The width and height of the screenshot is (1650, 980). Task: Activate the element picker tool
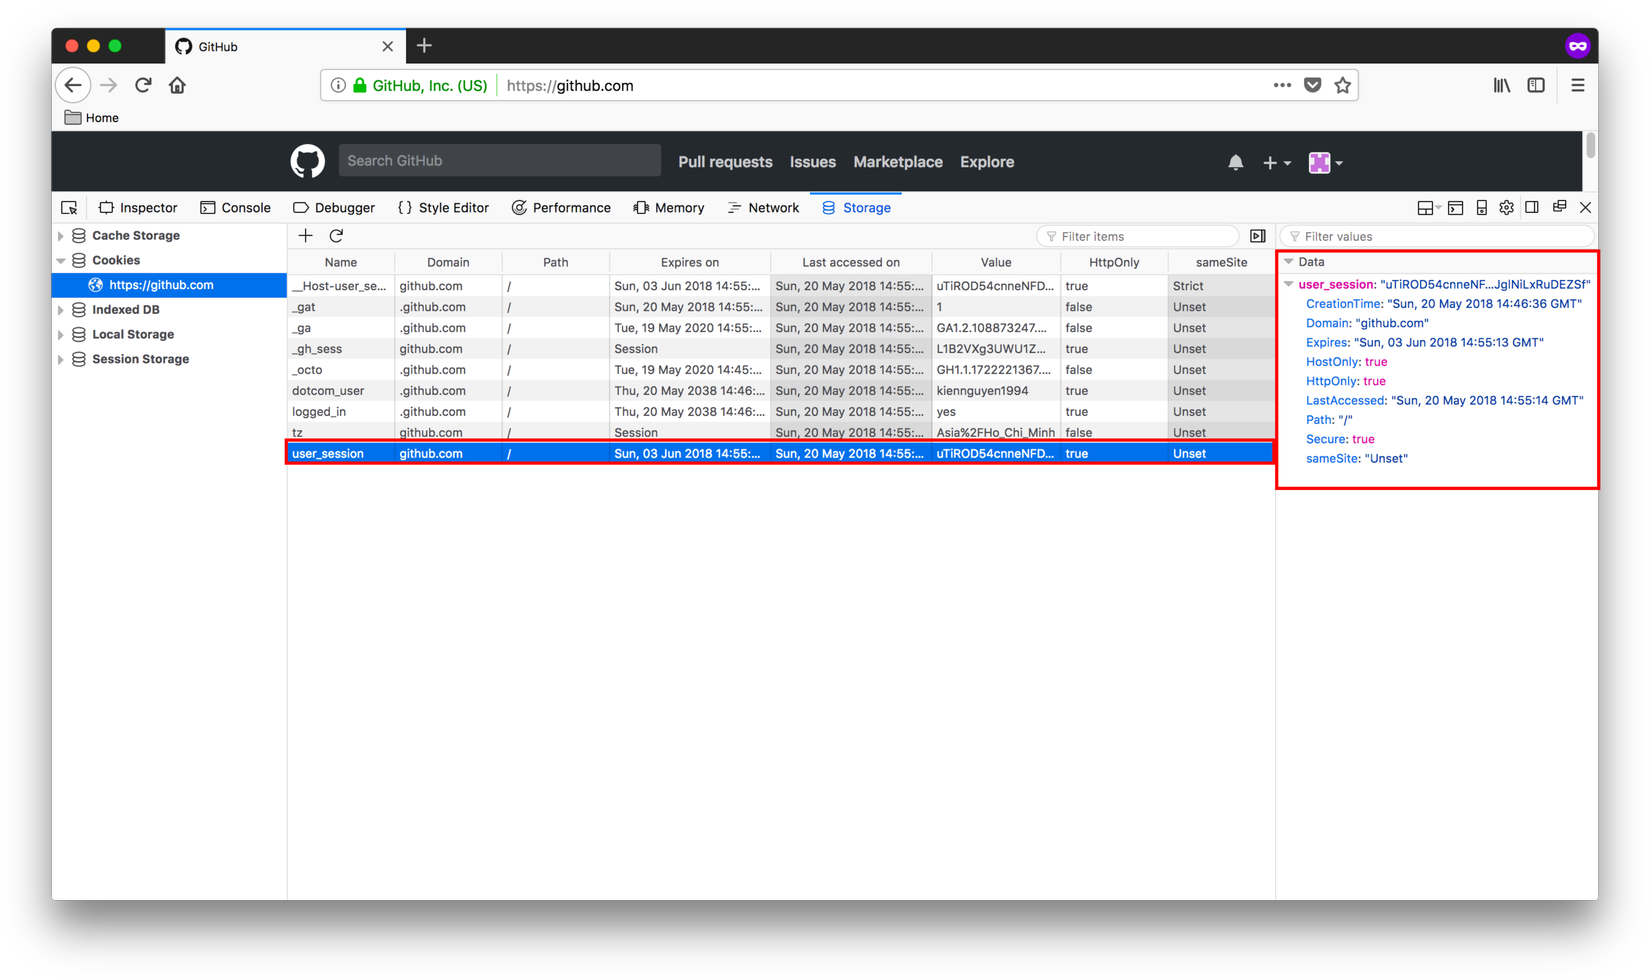(69, 208)
